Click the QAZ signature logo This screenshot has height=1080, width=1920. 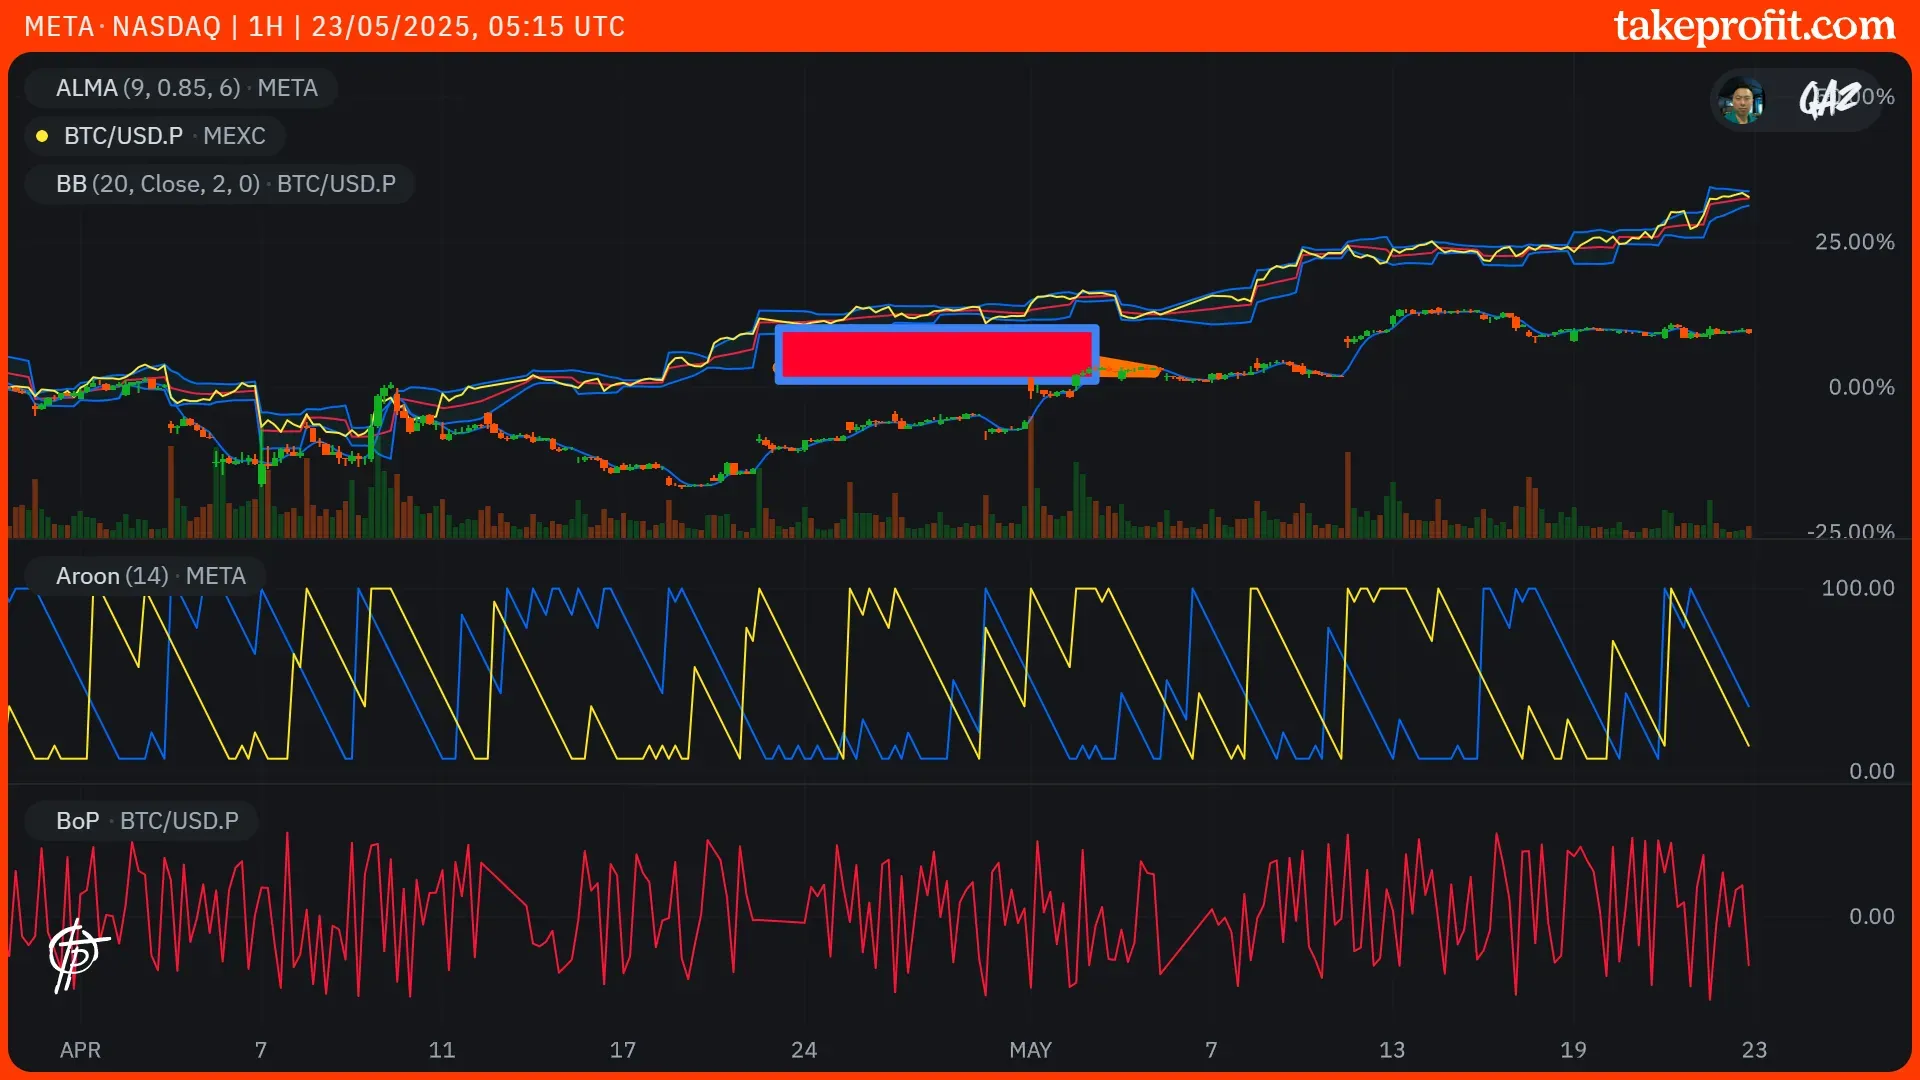pyautogui.click(x=1829, y=99)
